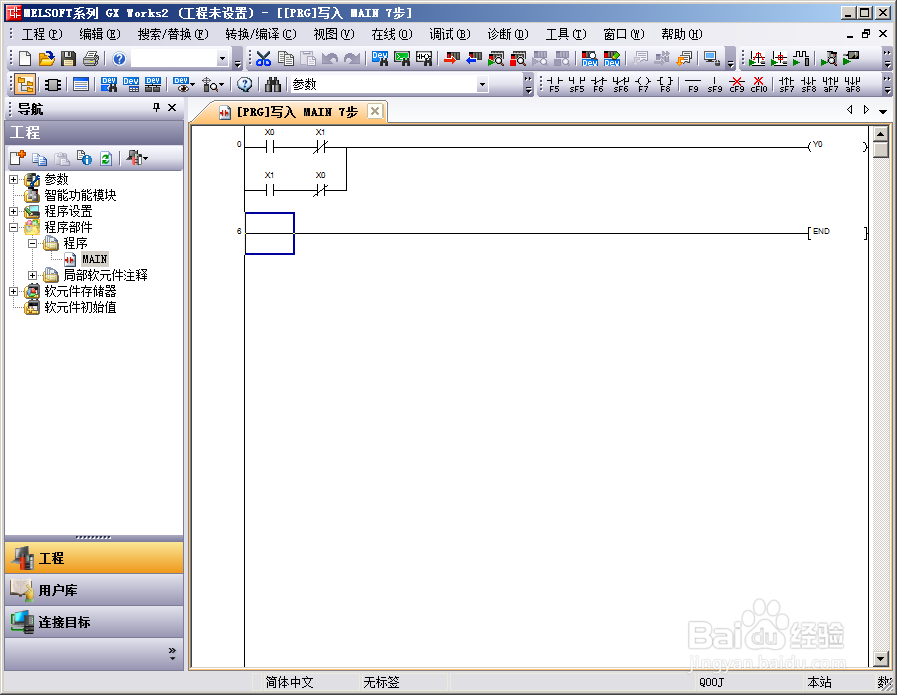
Task: Open the top toolbar empty combo dropdown
Action: click(x=223, y=58)
